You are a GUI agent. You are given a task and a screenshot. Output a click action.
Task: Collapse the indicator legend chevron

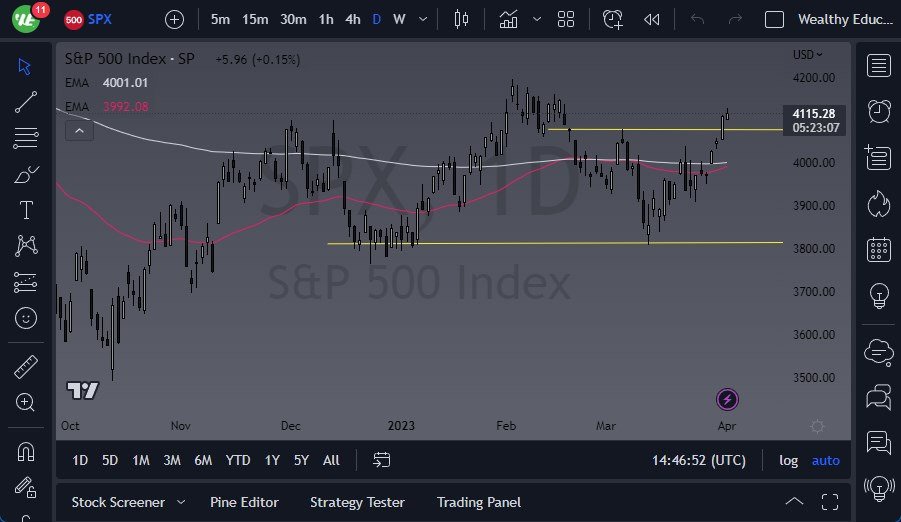[x=79, y=131]
